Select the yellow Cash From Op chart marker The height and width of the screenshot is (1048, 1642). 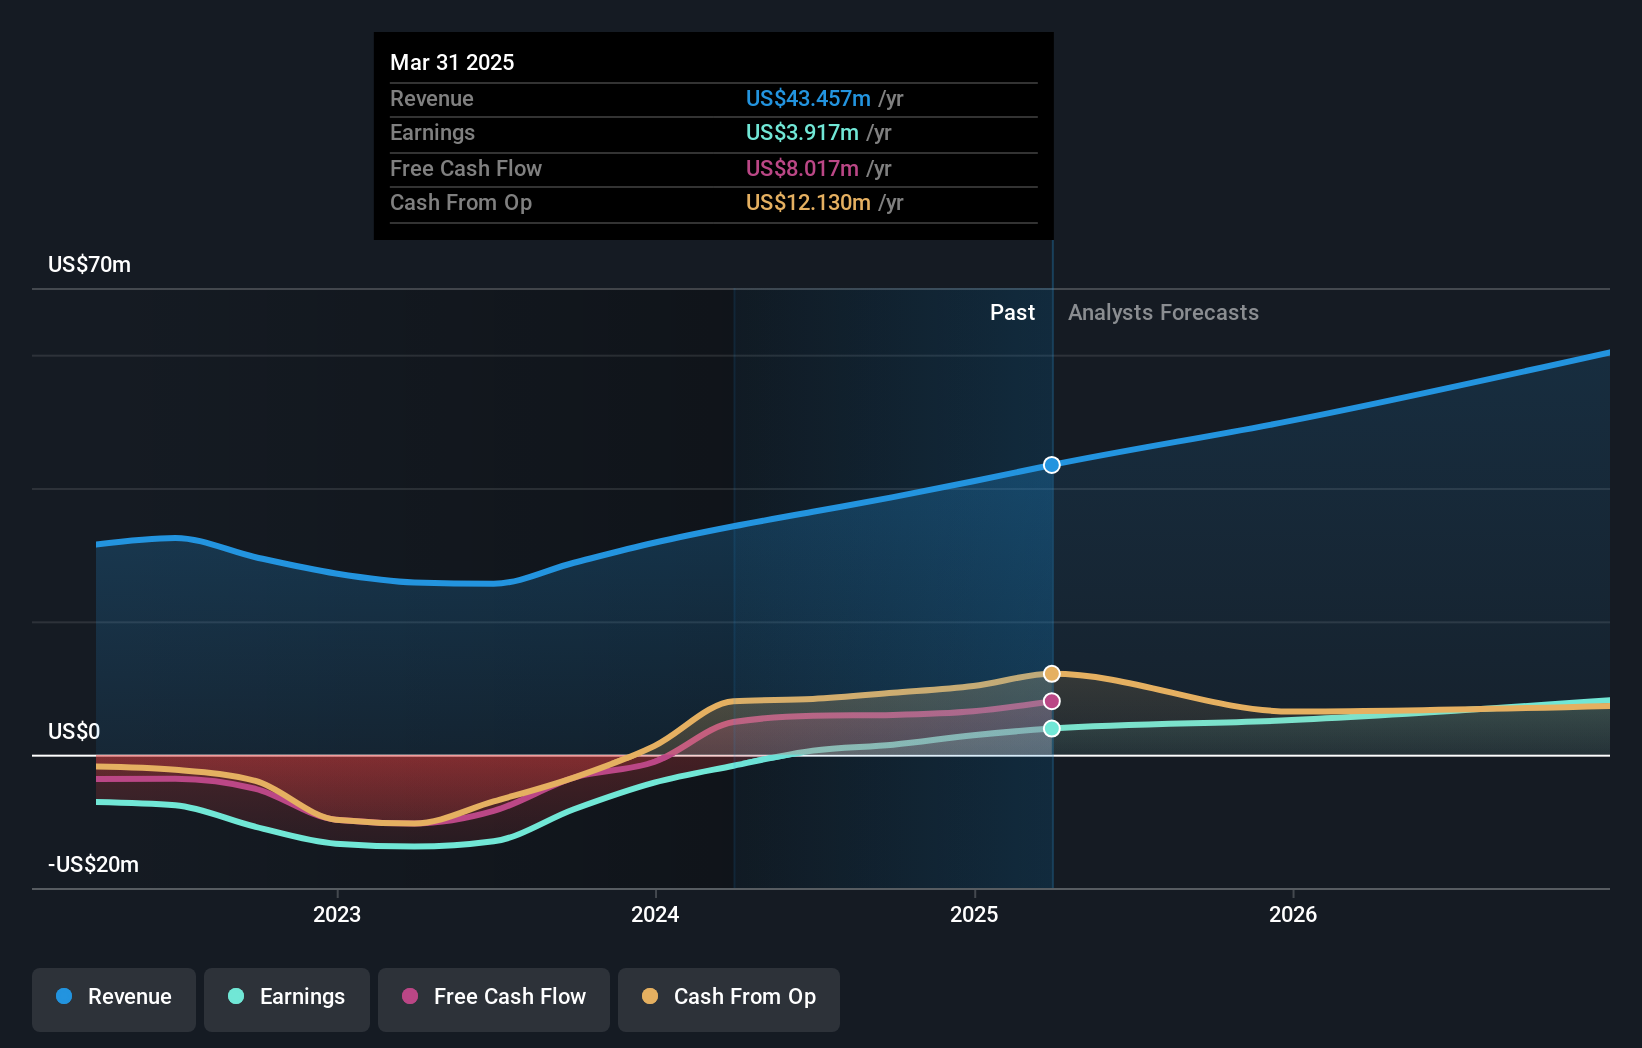(x=1051, y=673)
